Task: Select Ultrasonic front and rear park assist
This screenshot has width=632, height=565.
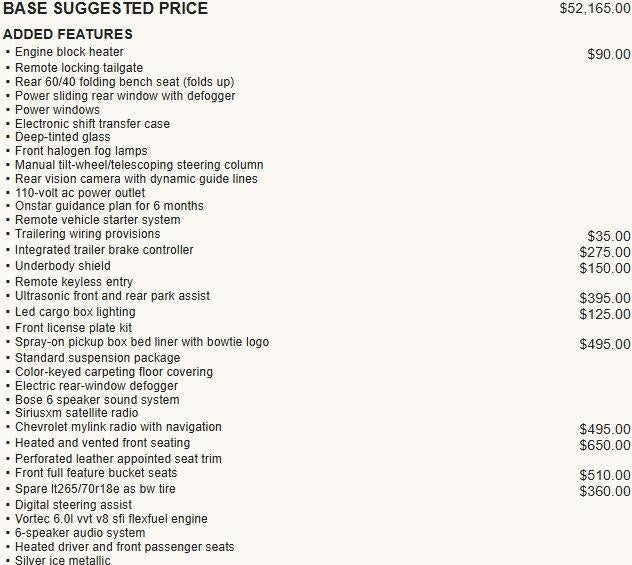Action: tap(112, 296)
